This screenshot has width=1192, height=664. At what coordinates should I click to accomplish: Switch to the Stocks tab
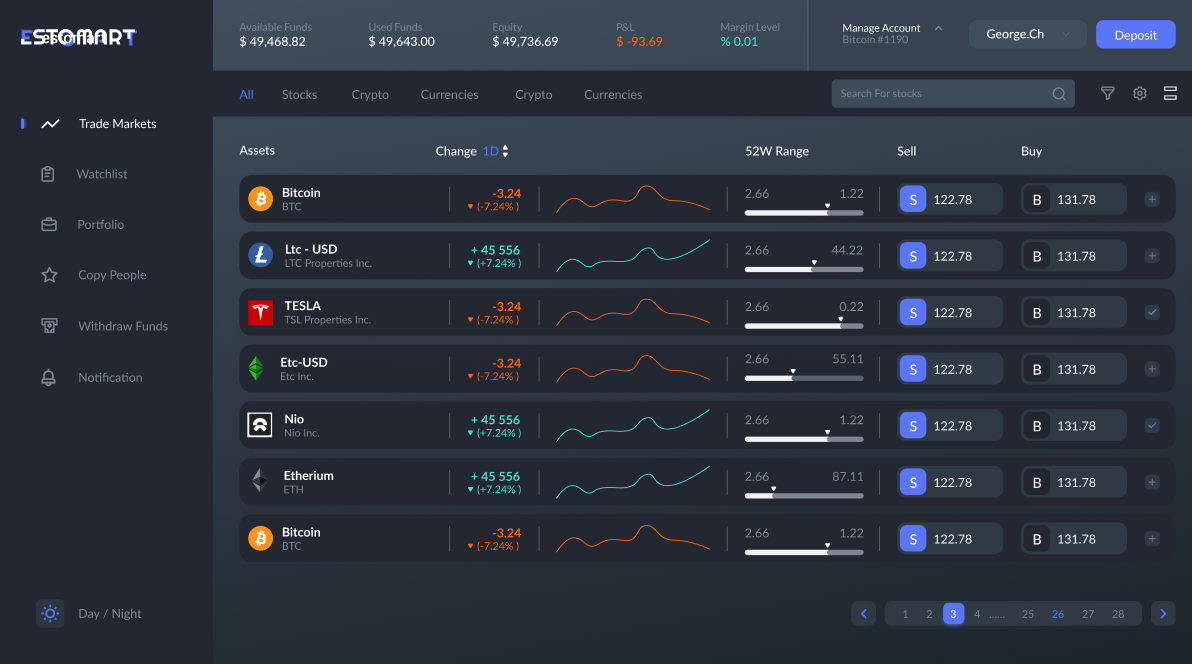[299, 95]
